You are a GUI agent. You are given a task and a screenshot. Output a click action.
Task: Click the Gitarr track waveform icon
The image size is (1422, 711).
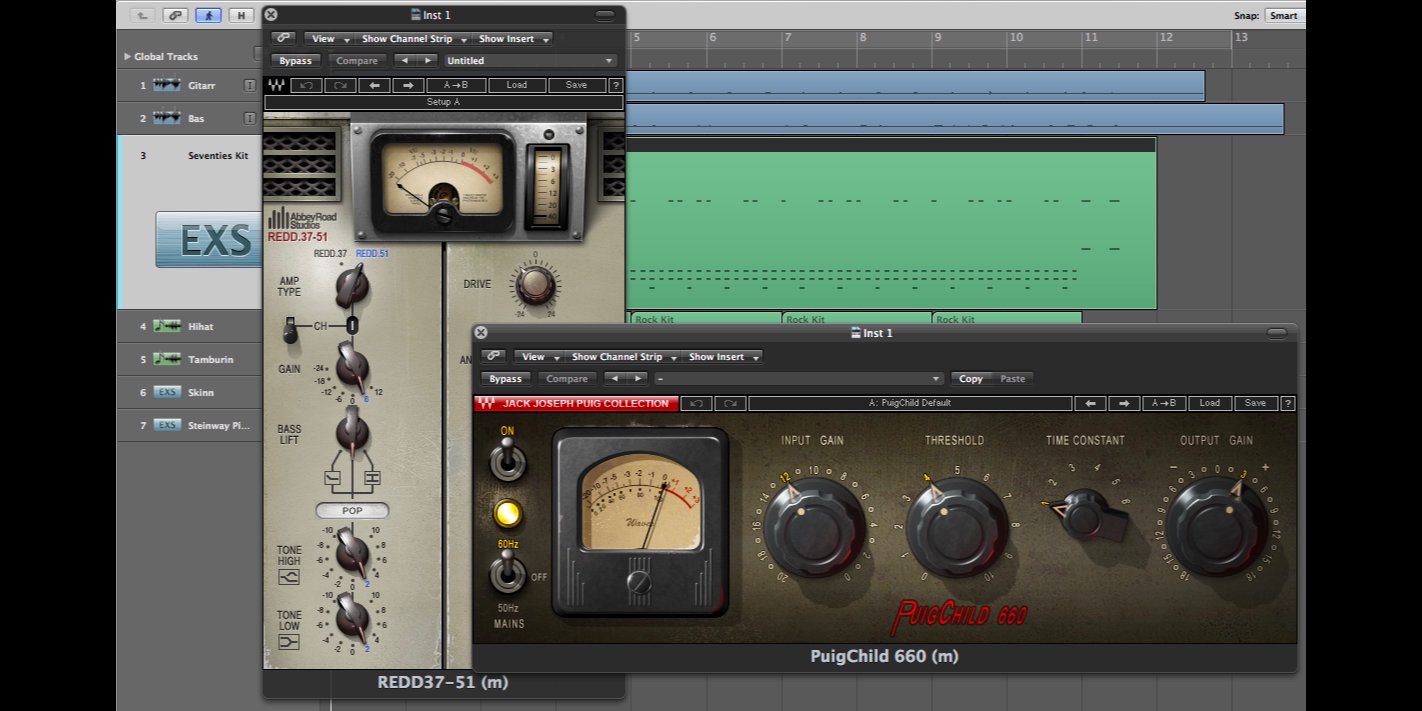[x=167, y=86]
